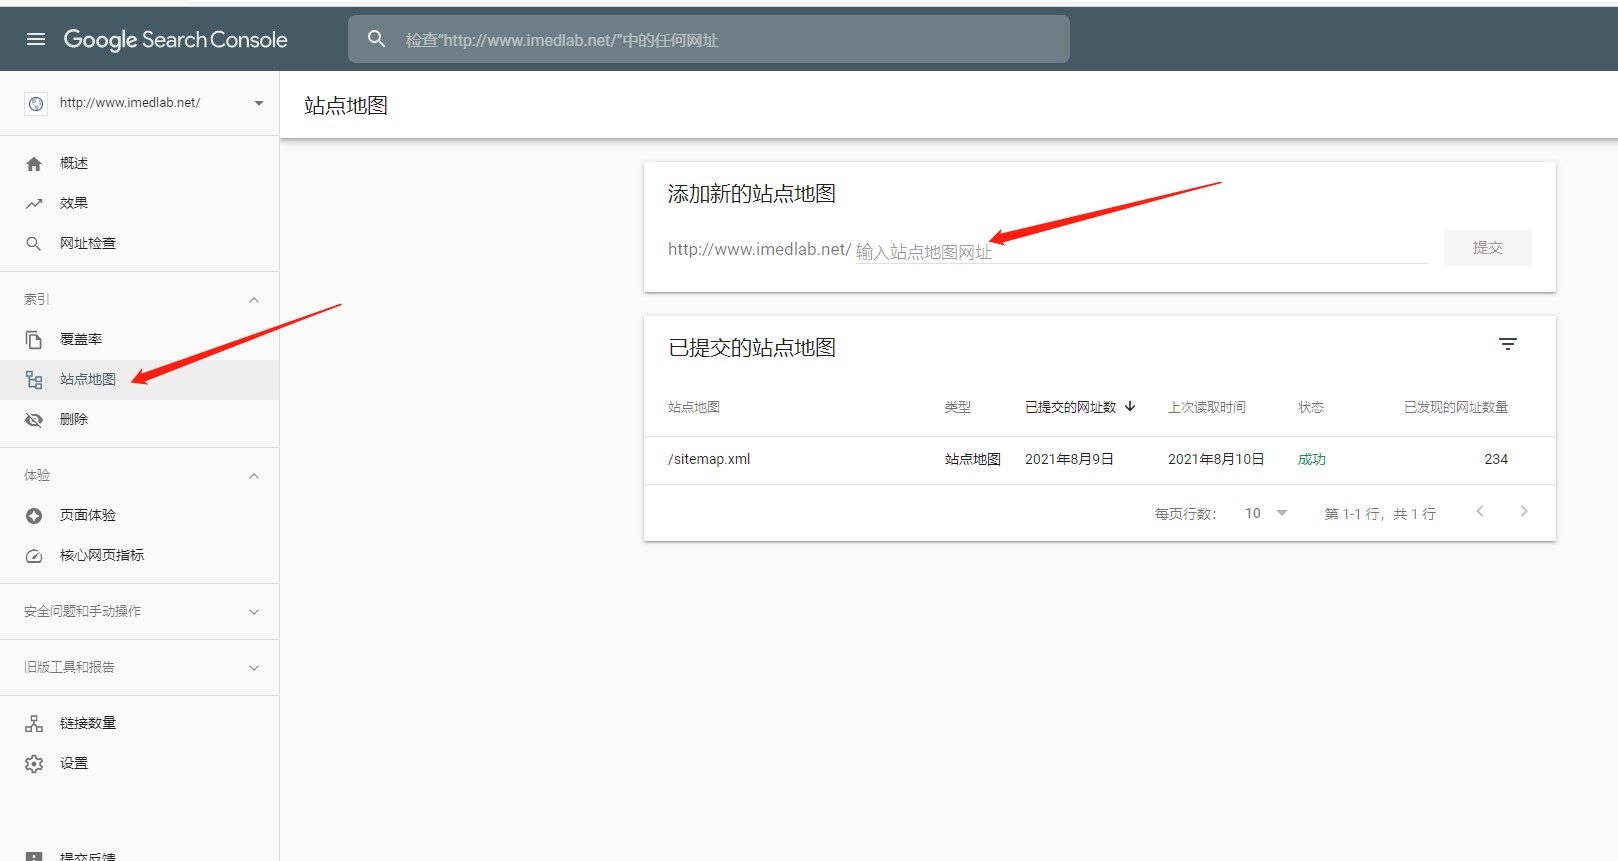Open rows-per-page dropdown showing 10
The height and width of the screenshot is (861, 1618).
pyautogui.click(x=1266, y=514)
